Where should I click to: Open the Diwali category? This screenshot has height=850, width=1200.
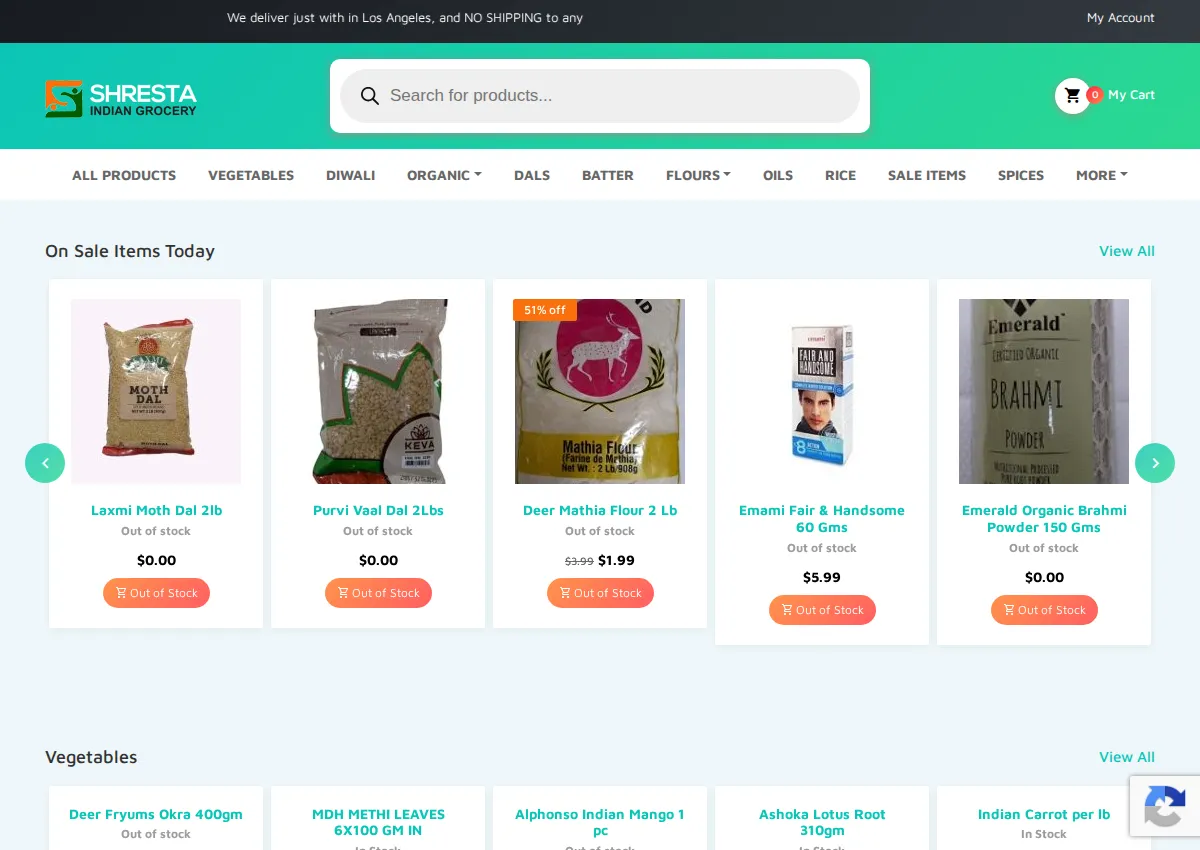pyautogui.click(x=350, y=175)
